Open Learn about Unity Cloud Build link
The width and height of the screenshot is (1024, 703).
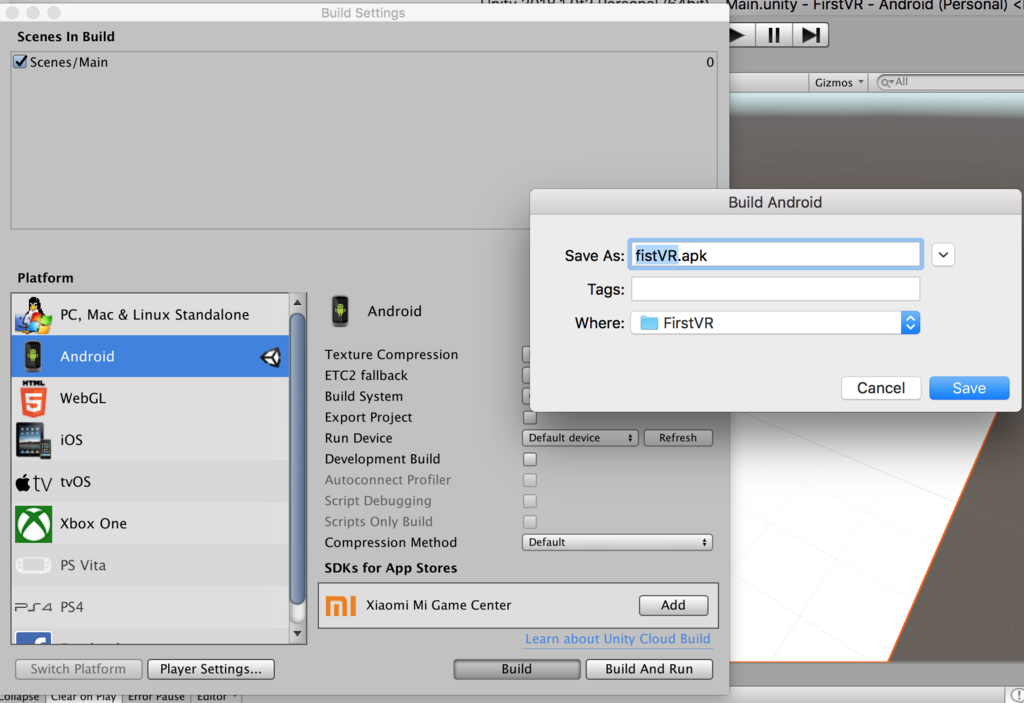click(x=618, y=639)
